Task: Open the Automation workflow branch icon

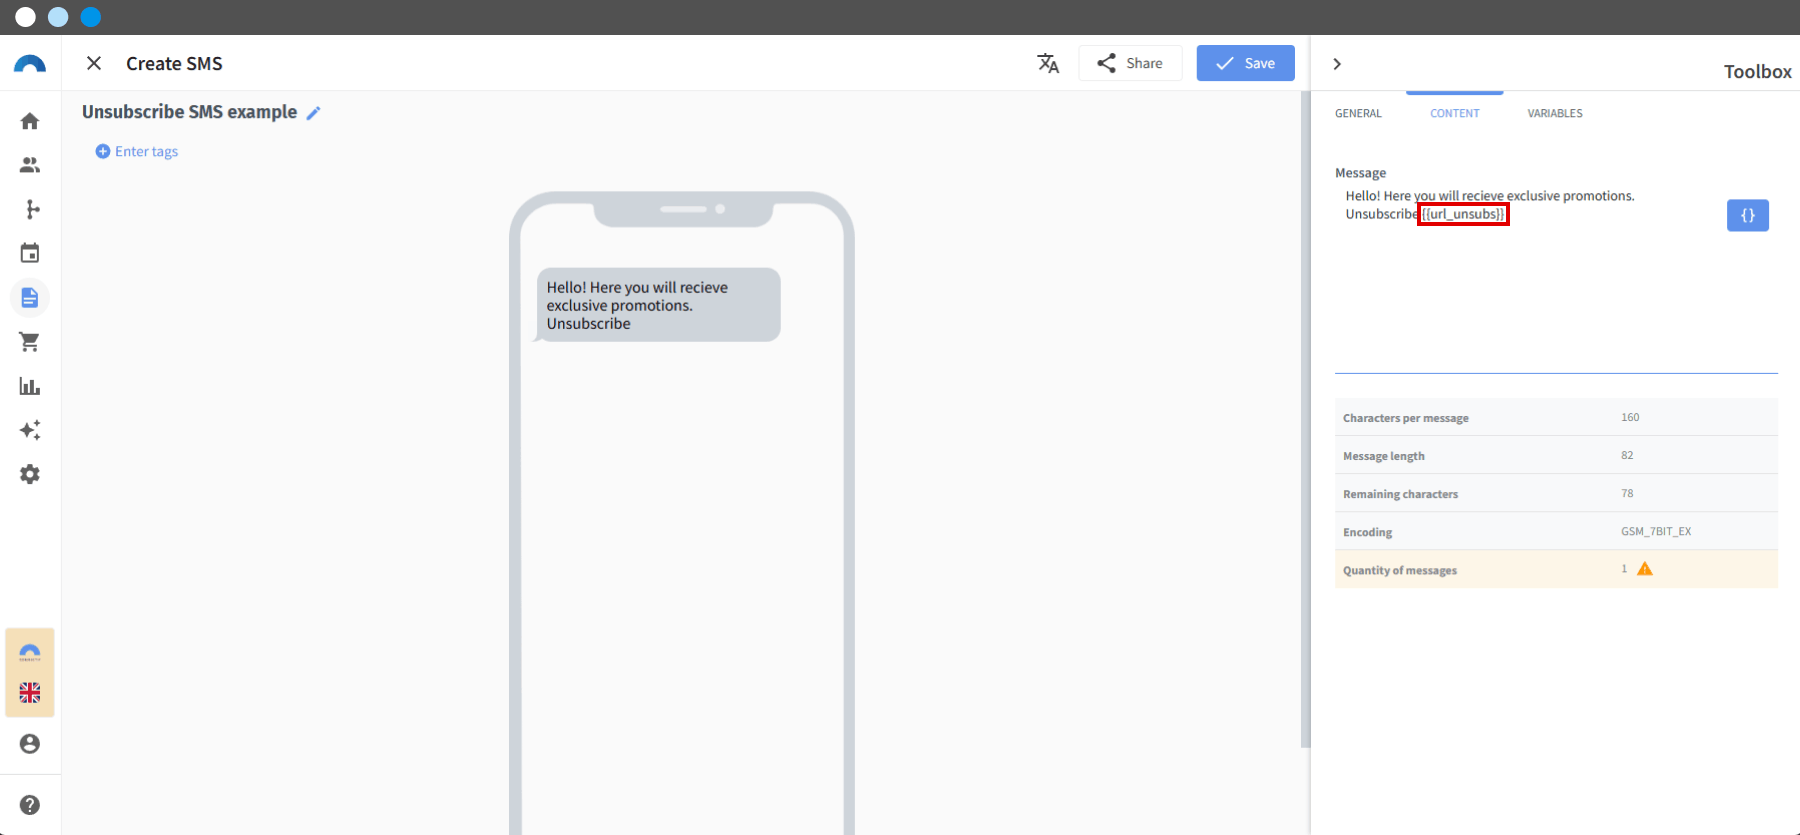Action: click(32, 209)
